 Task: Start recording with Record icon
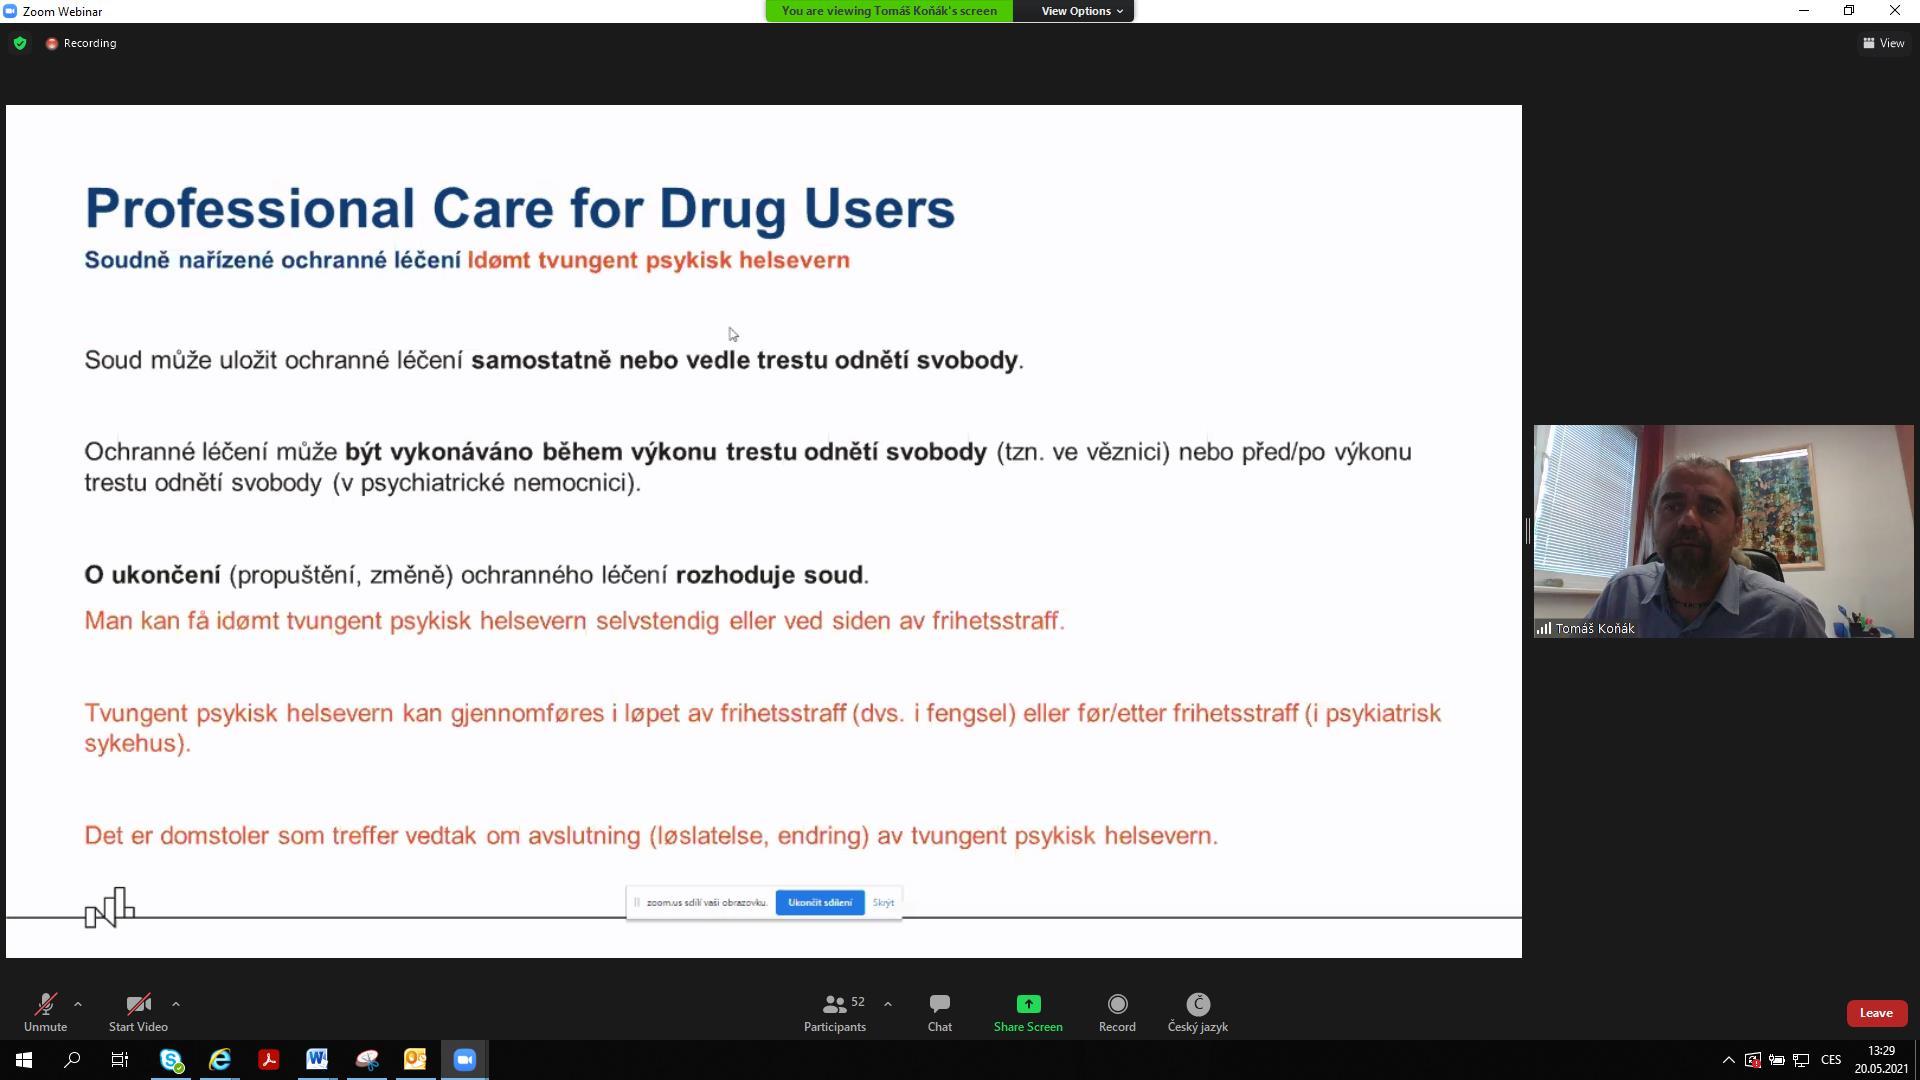click(x=1117, y=1004)
